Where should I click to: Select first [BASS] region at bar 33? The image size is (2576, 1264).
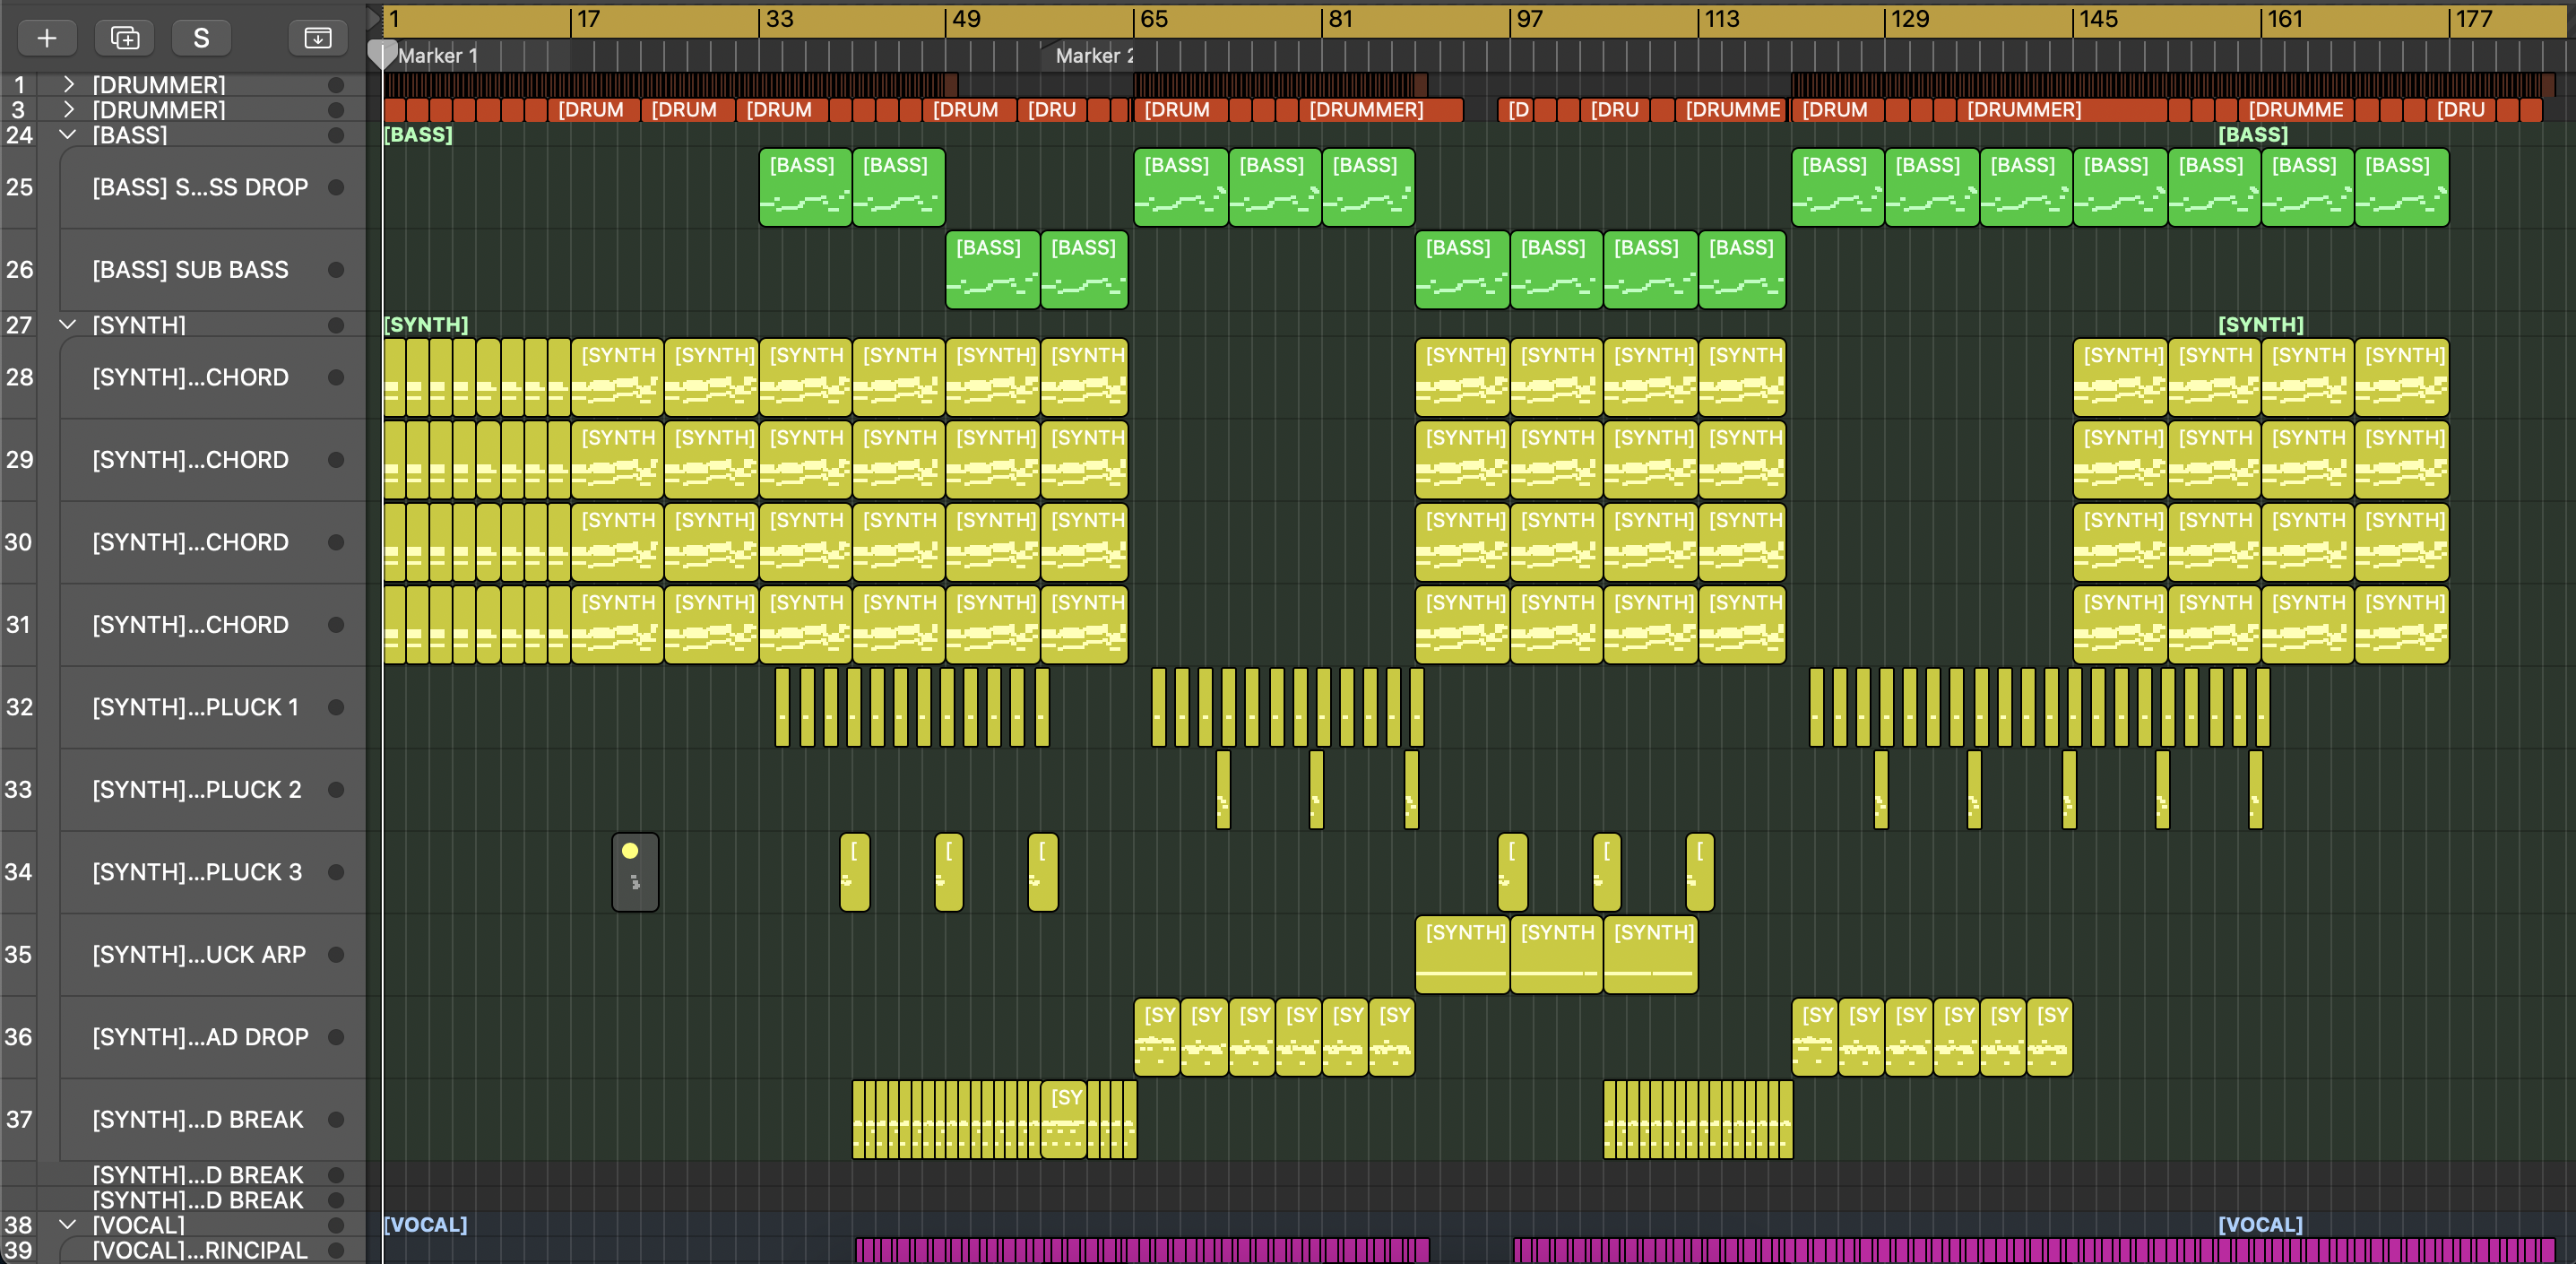(x=805, y=187)
